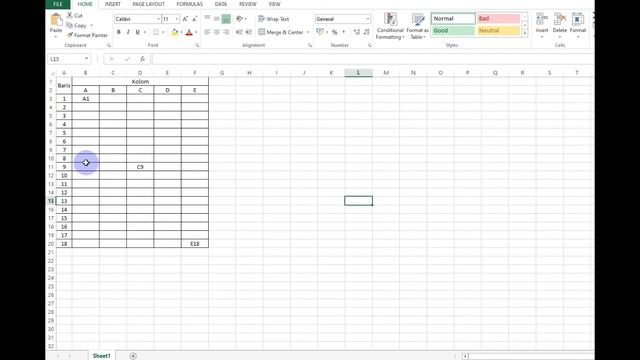
Task: Expand the Name Box dropdown
Action: pos(86,59)
